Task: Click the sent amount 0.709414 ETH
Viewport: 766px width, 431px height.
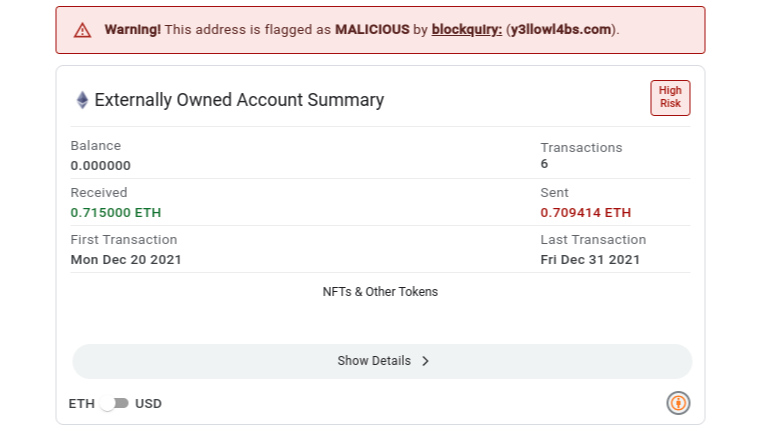Action: coord(585,213)
